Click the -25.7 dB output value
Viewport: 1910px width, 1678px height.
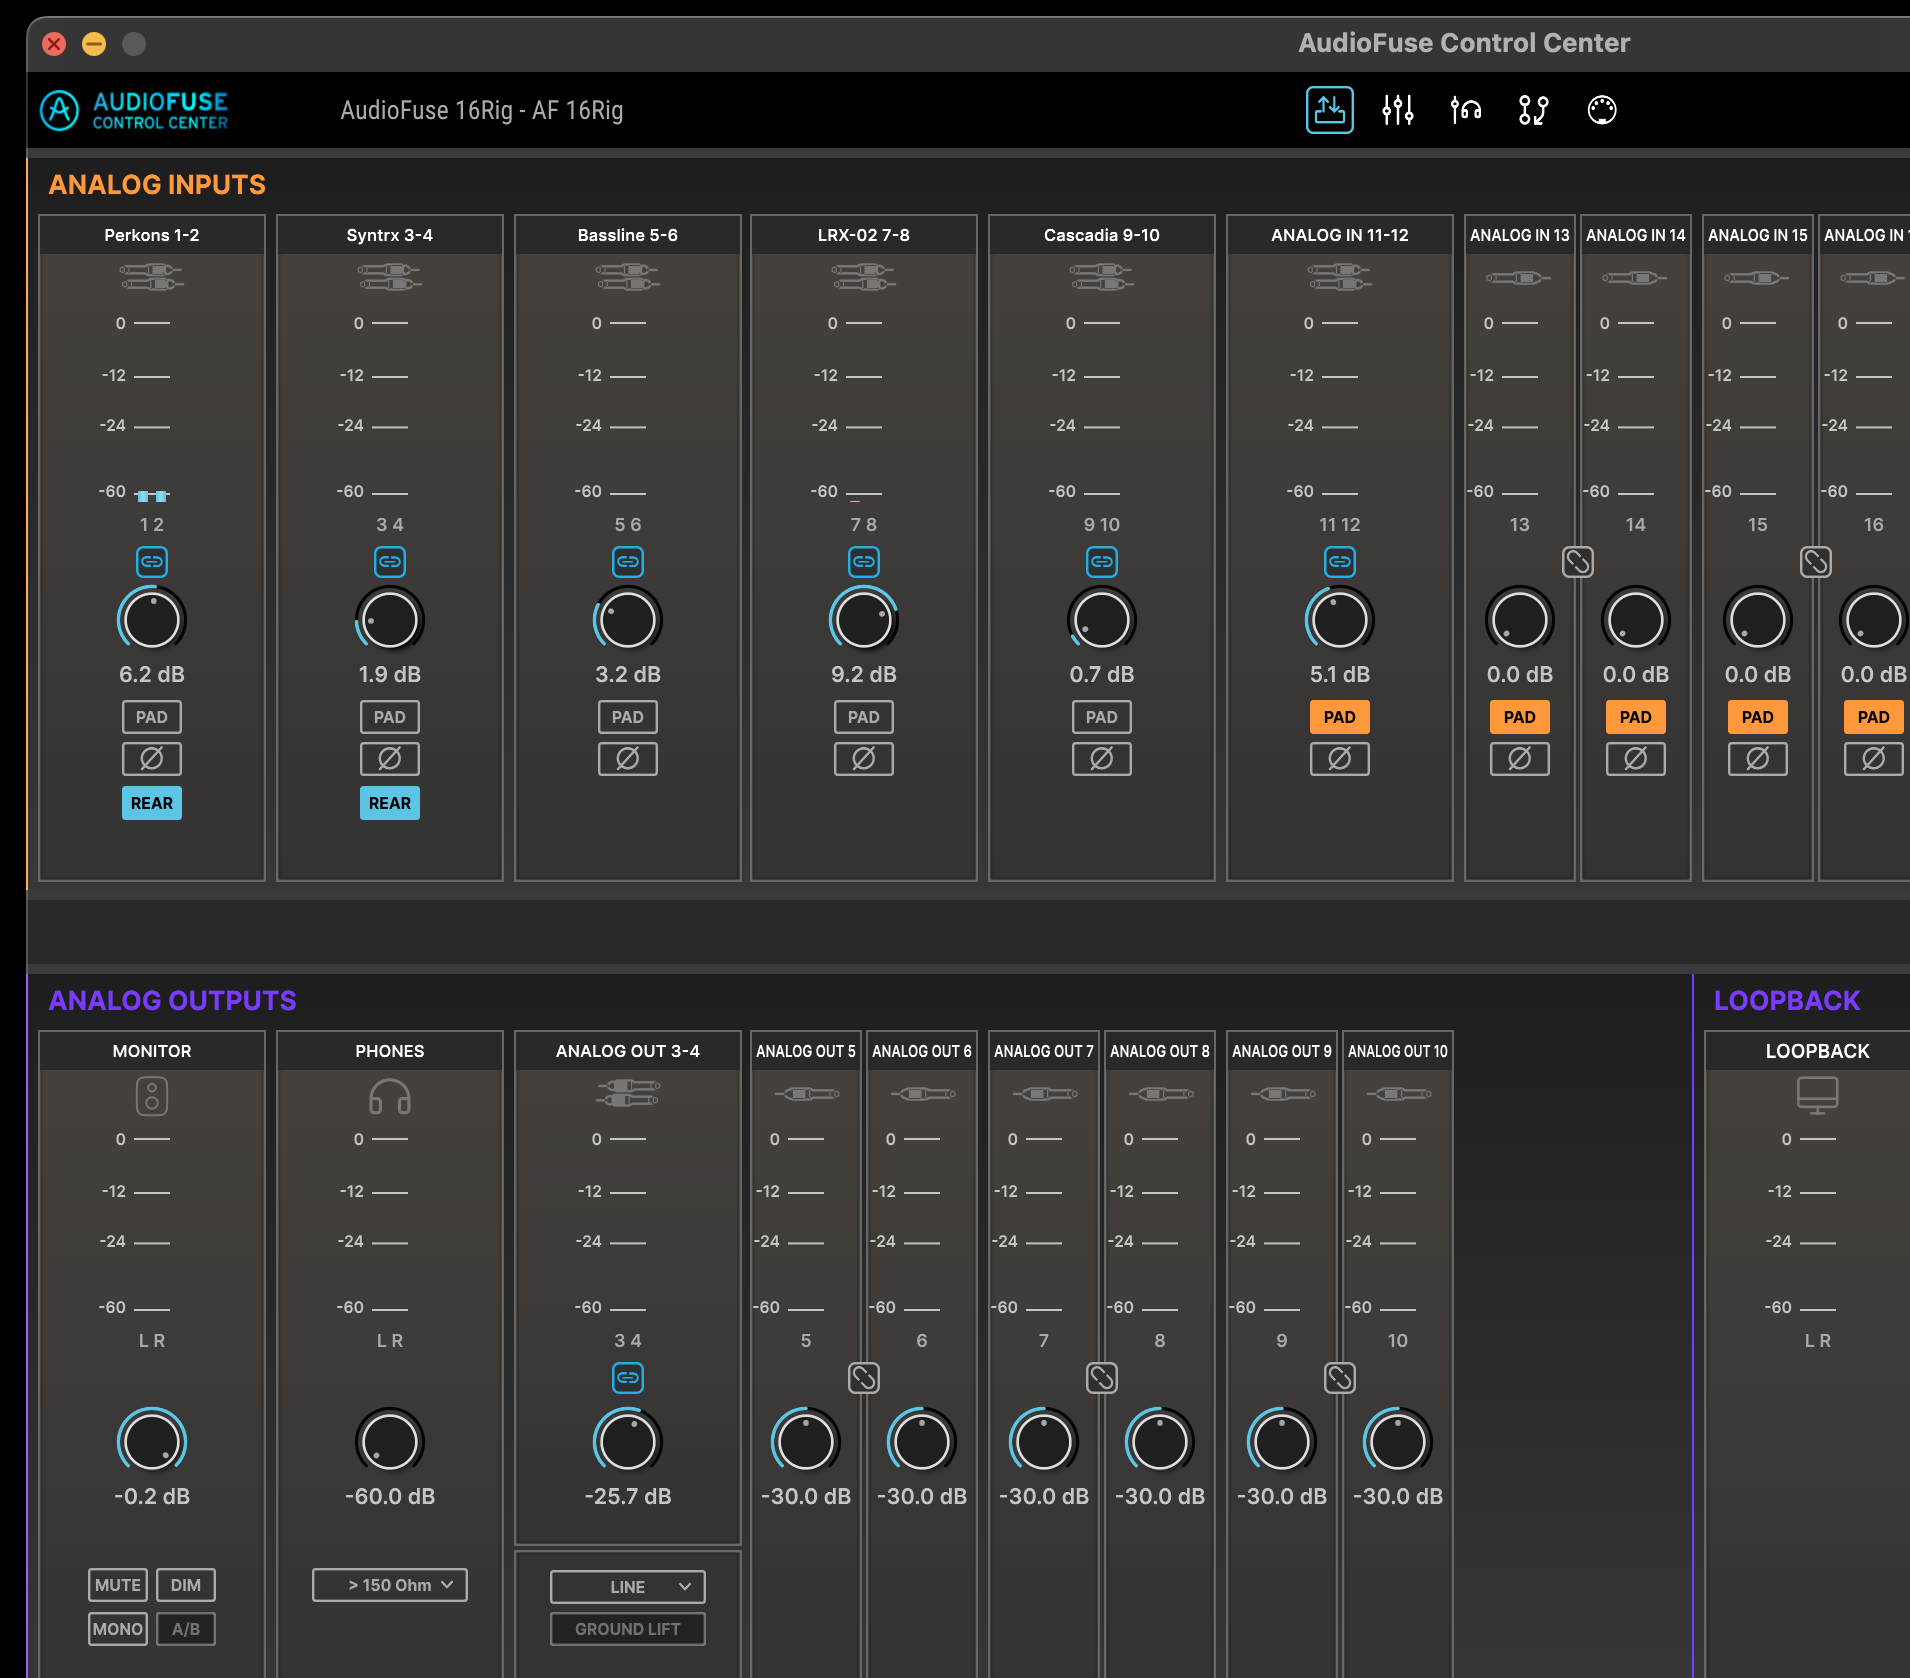click(x=628, y=1496)
